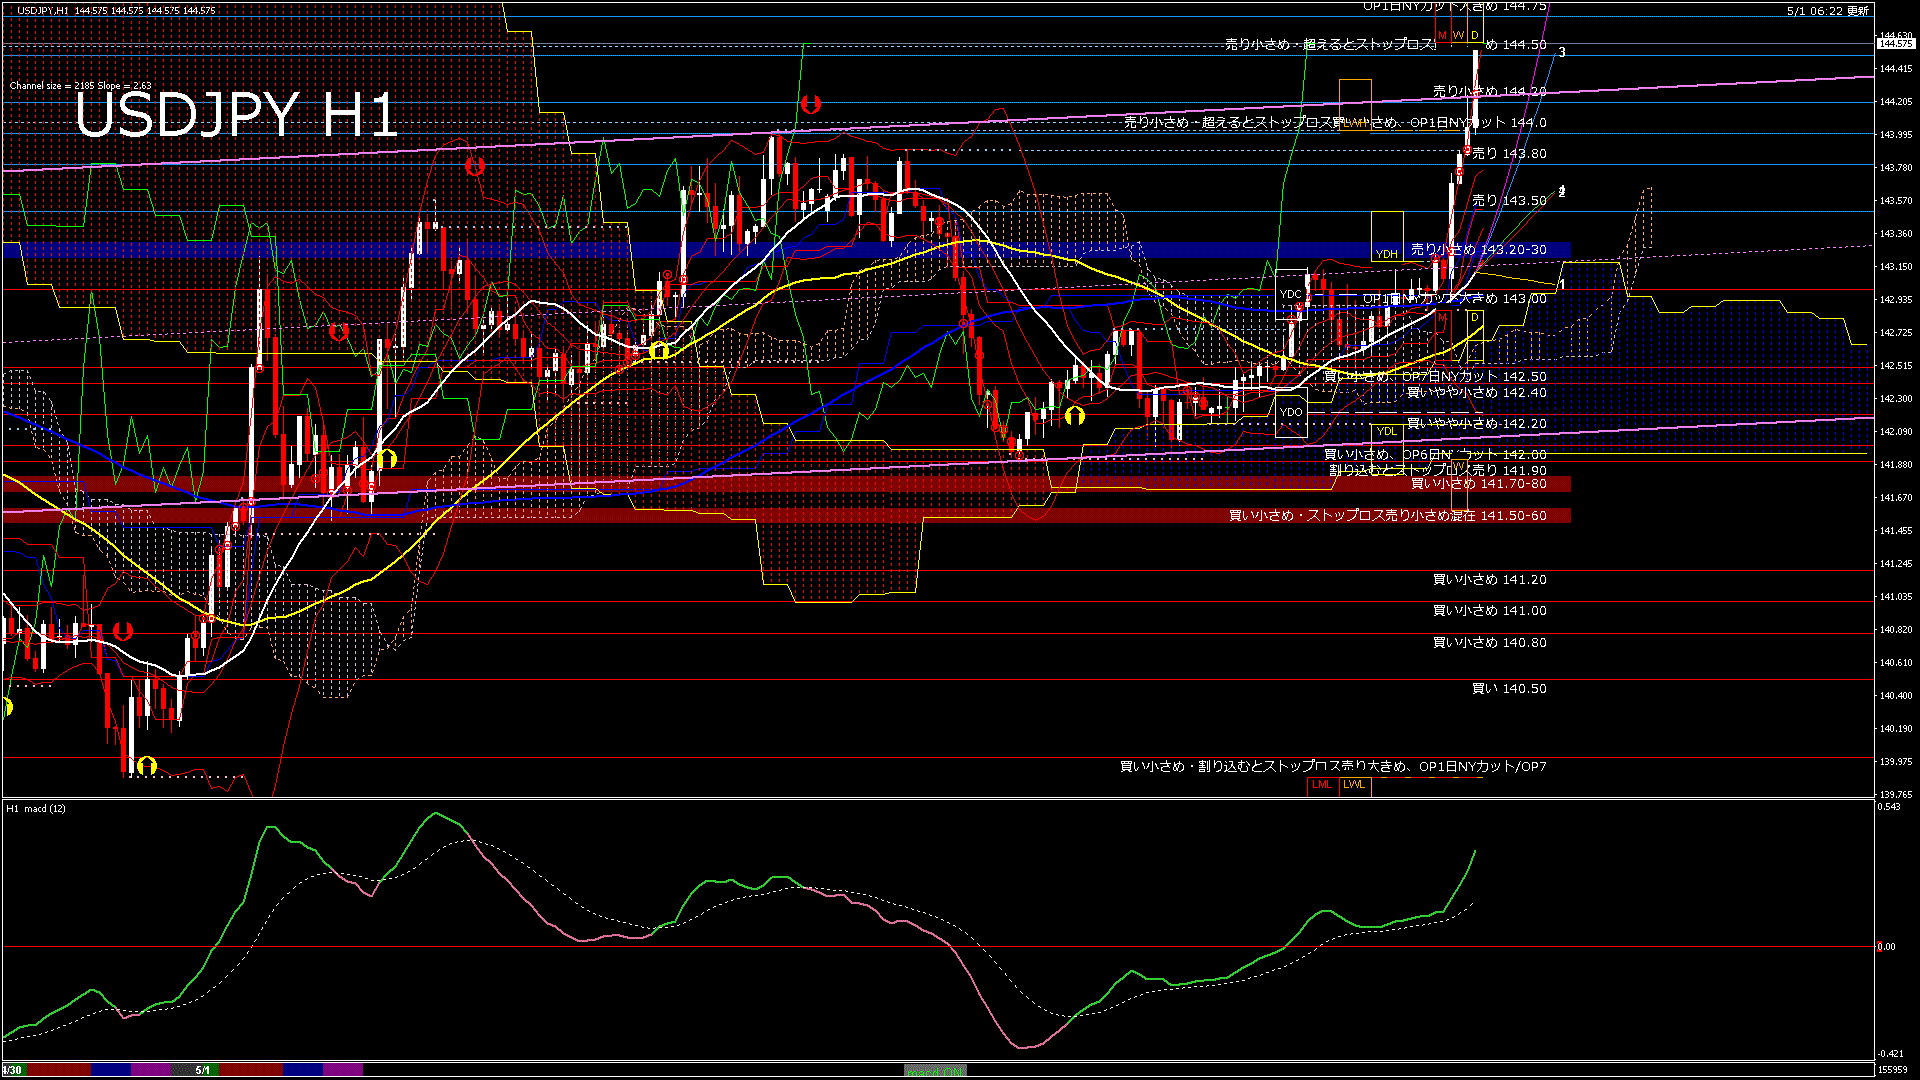1920x1080 pixels.
Task: Click the 買い小さめ 140.80 label
Action: point(1490,643)
